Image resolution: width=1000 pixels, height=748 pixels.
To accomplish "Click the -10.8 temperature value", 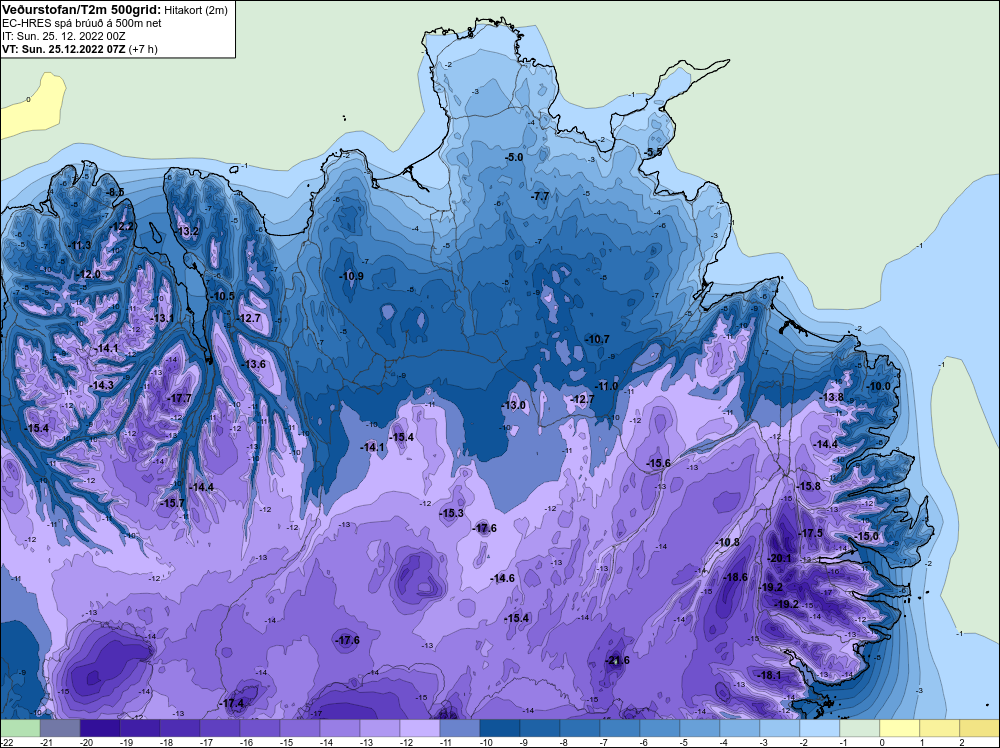I will pyautogui.click(x=728, y=543).
